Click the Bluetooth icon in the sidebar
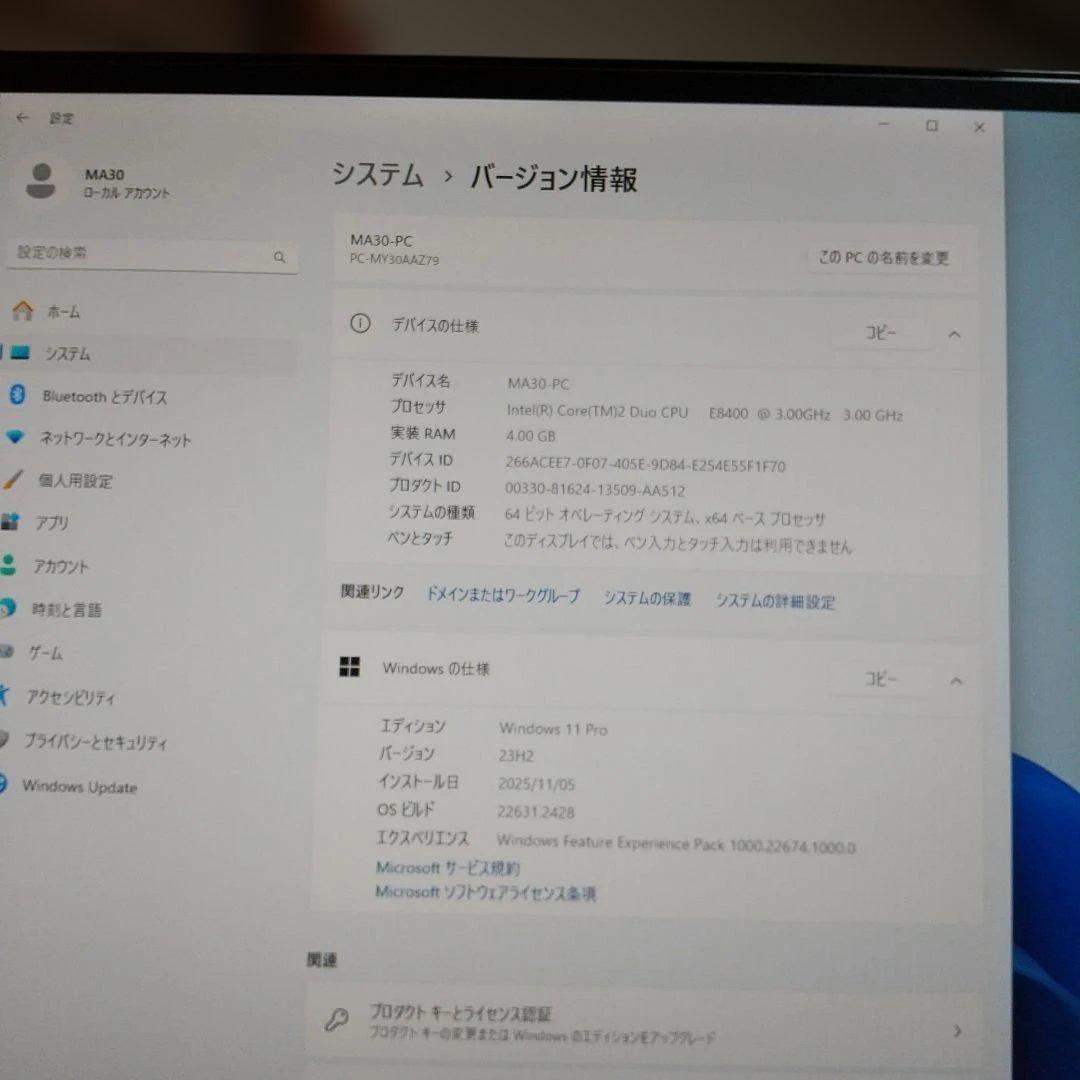Image resolution: width=1080 pixels, height=1080 pixels. (x=18, y=395)
